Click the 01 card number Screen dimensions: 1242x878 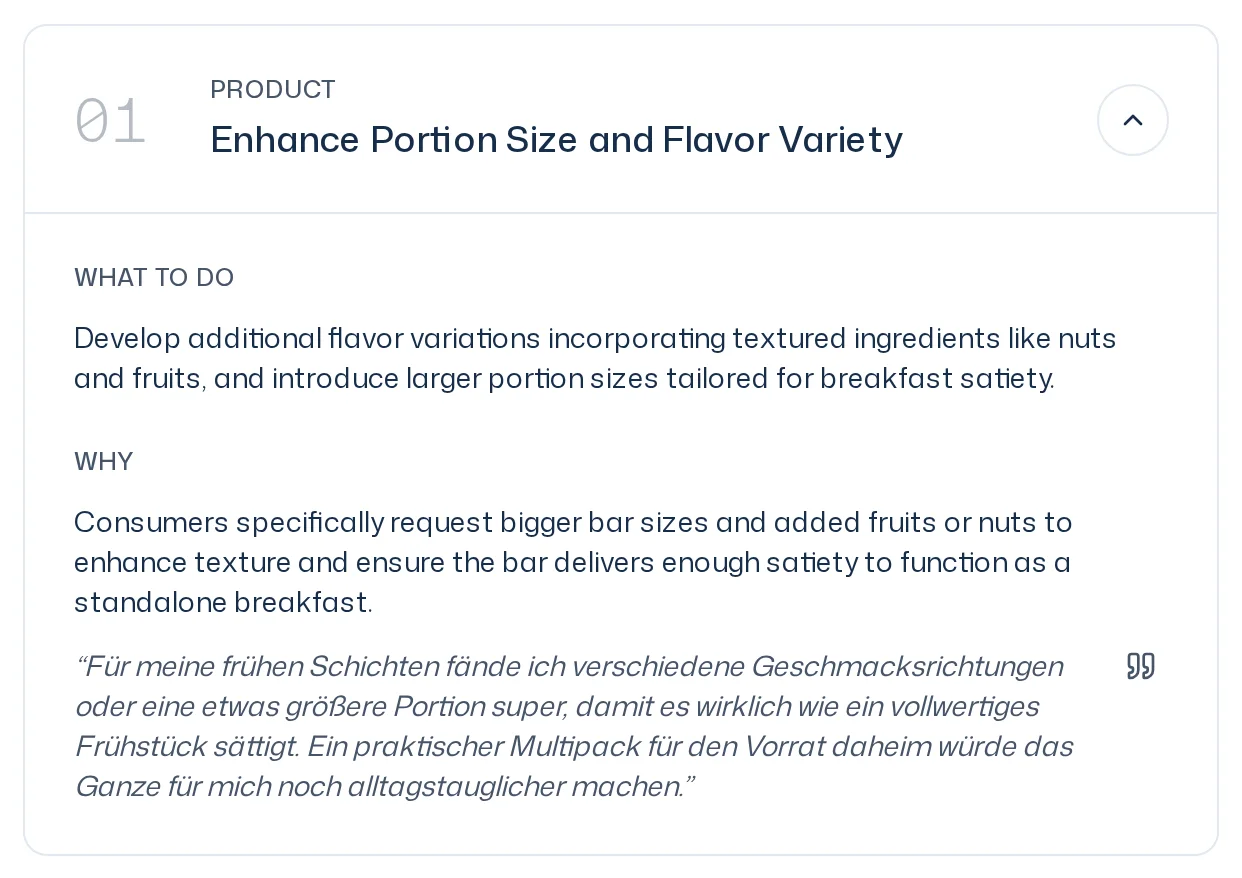[x=111, y=122]
